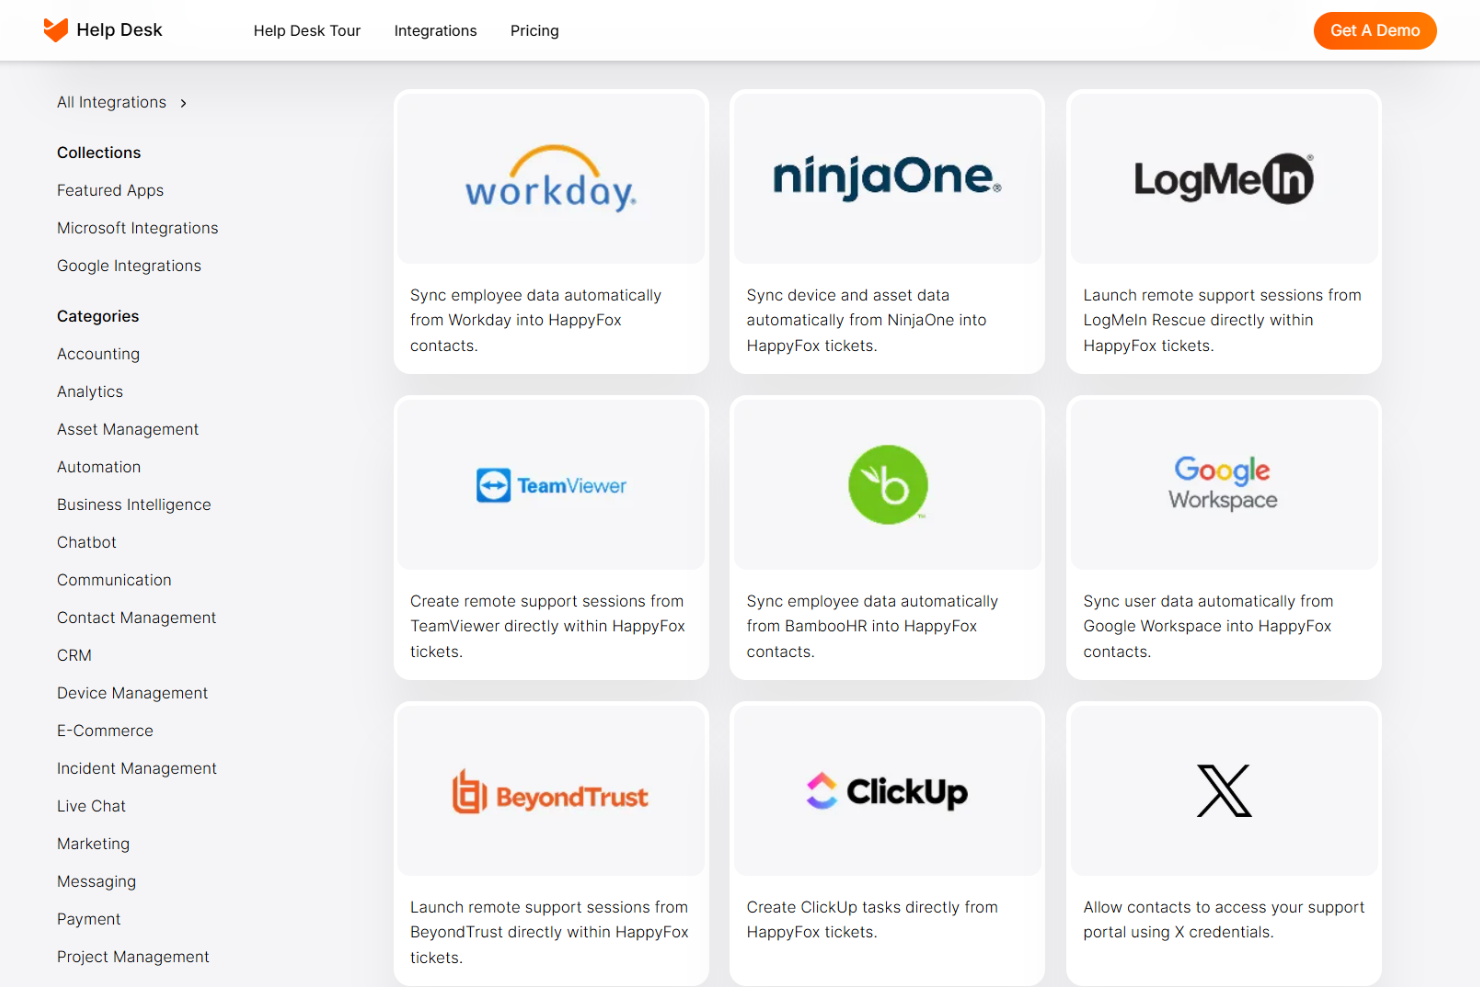Open the Google Workspace integration

[1223, 484]
